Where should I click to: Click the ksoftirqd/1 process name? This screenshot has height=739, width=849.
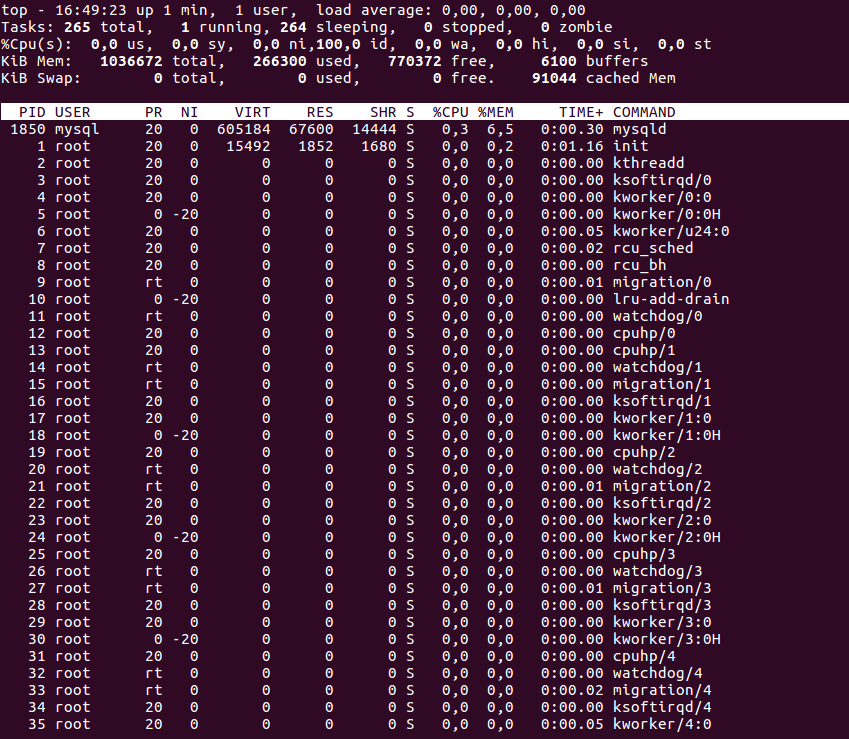point(662,401)
